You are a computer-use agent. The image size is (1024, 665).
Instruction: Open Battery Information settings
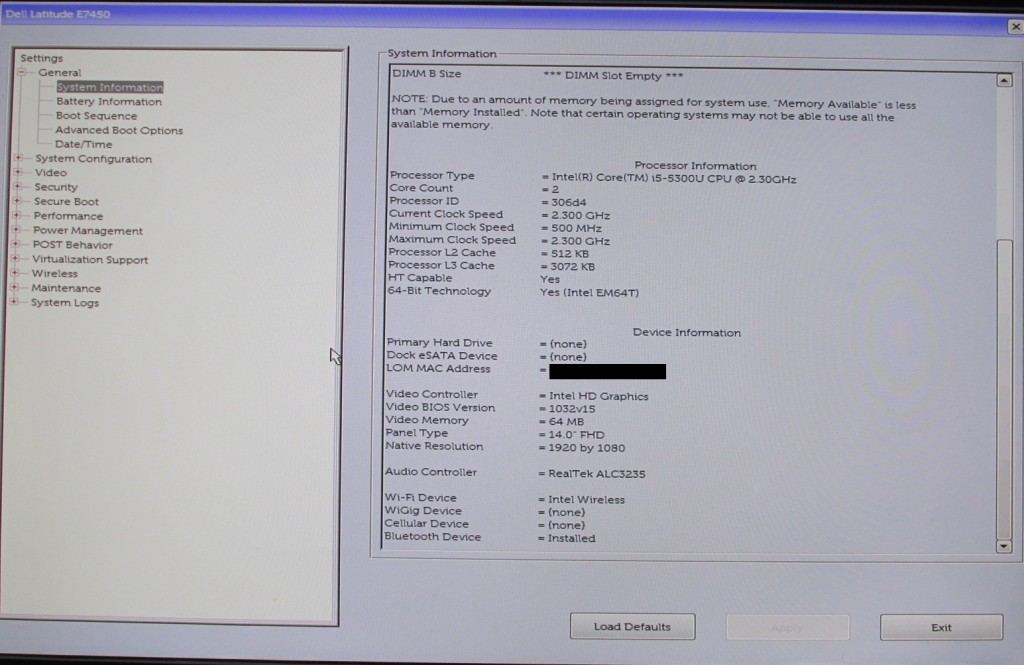click(x=109, y=101)
